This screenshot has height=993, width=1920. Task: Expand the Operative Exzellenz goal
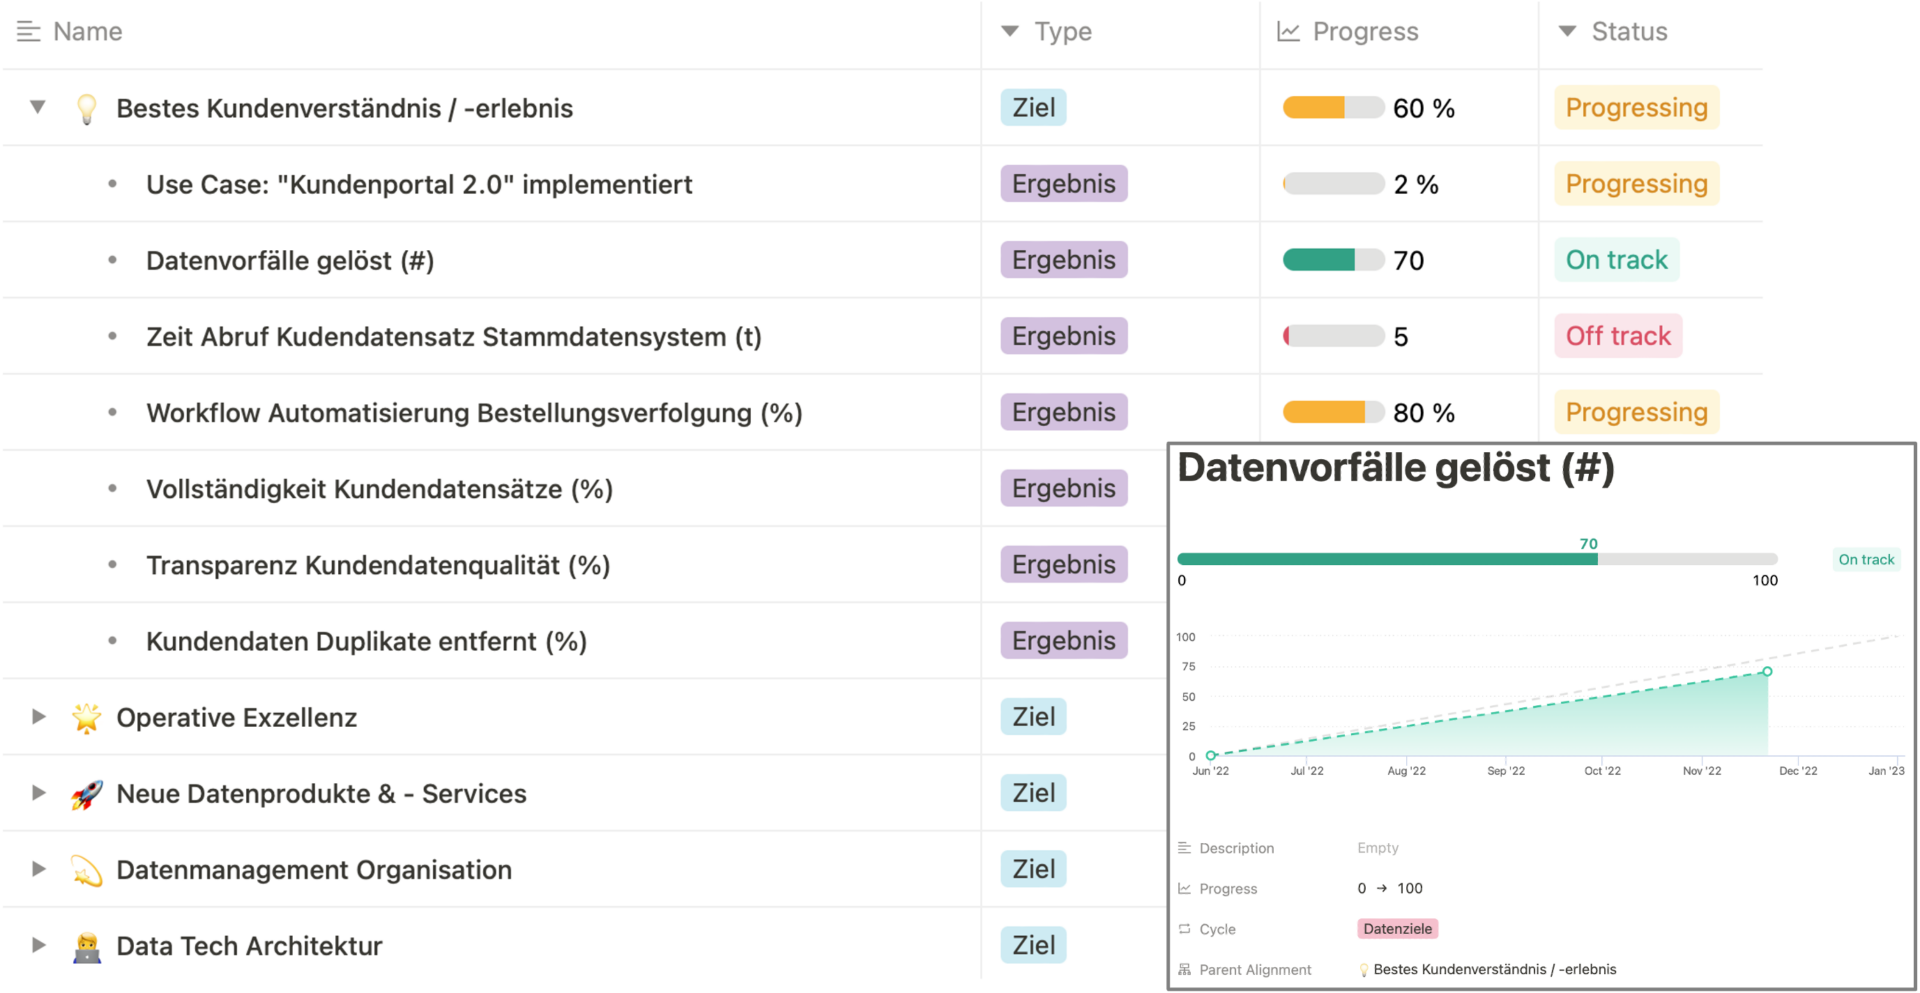click(x=37, y=717)
